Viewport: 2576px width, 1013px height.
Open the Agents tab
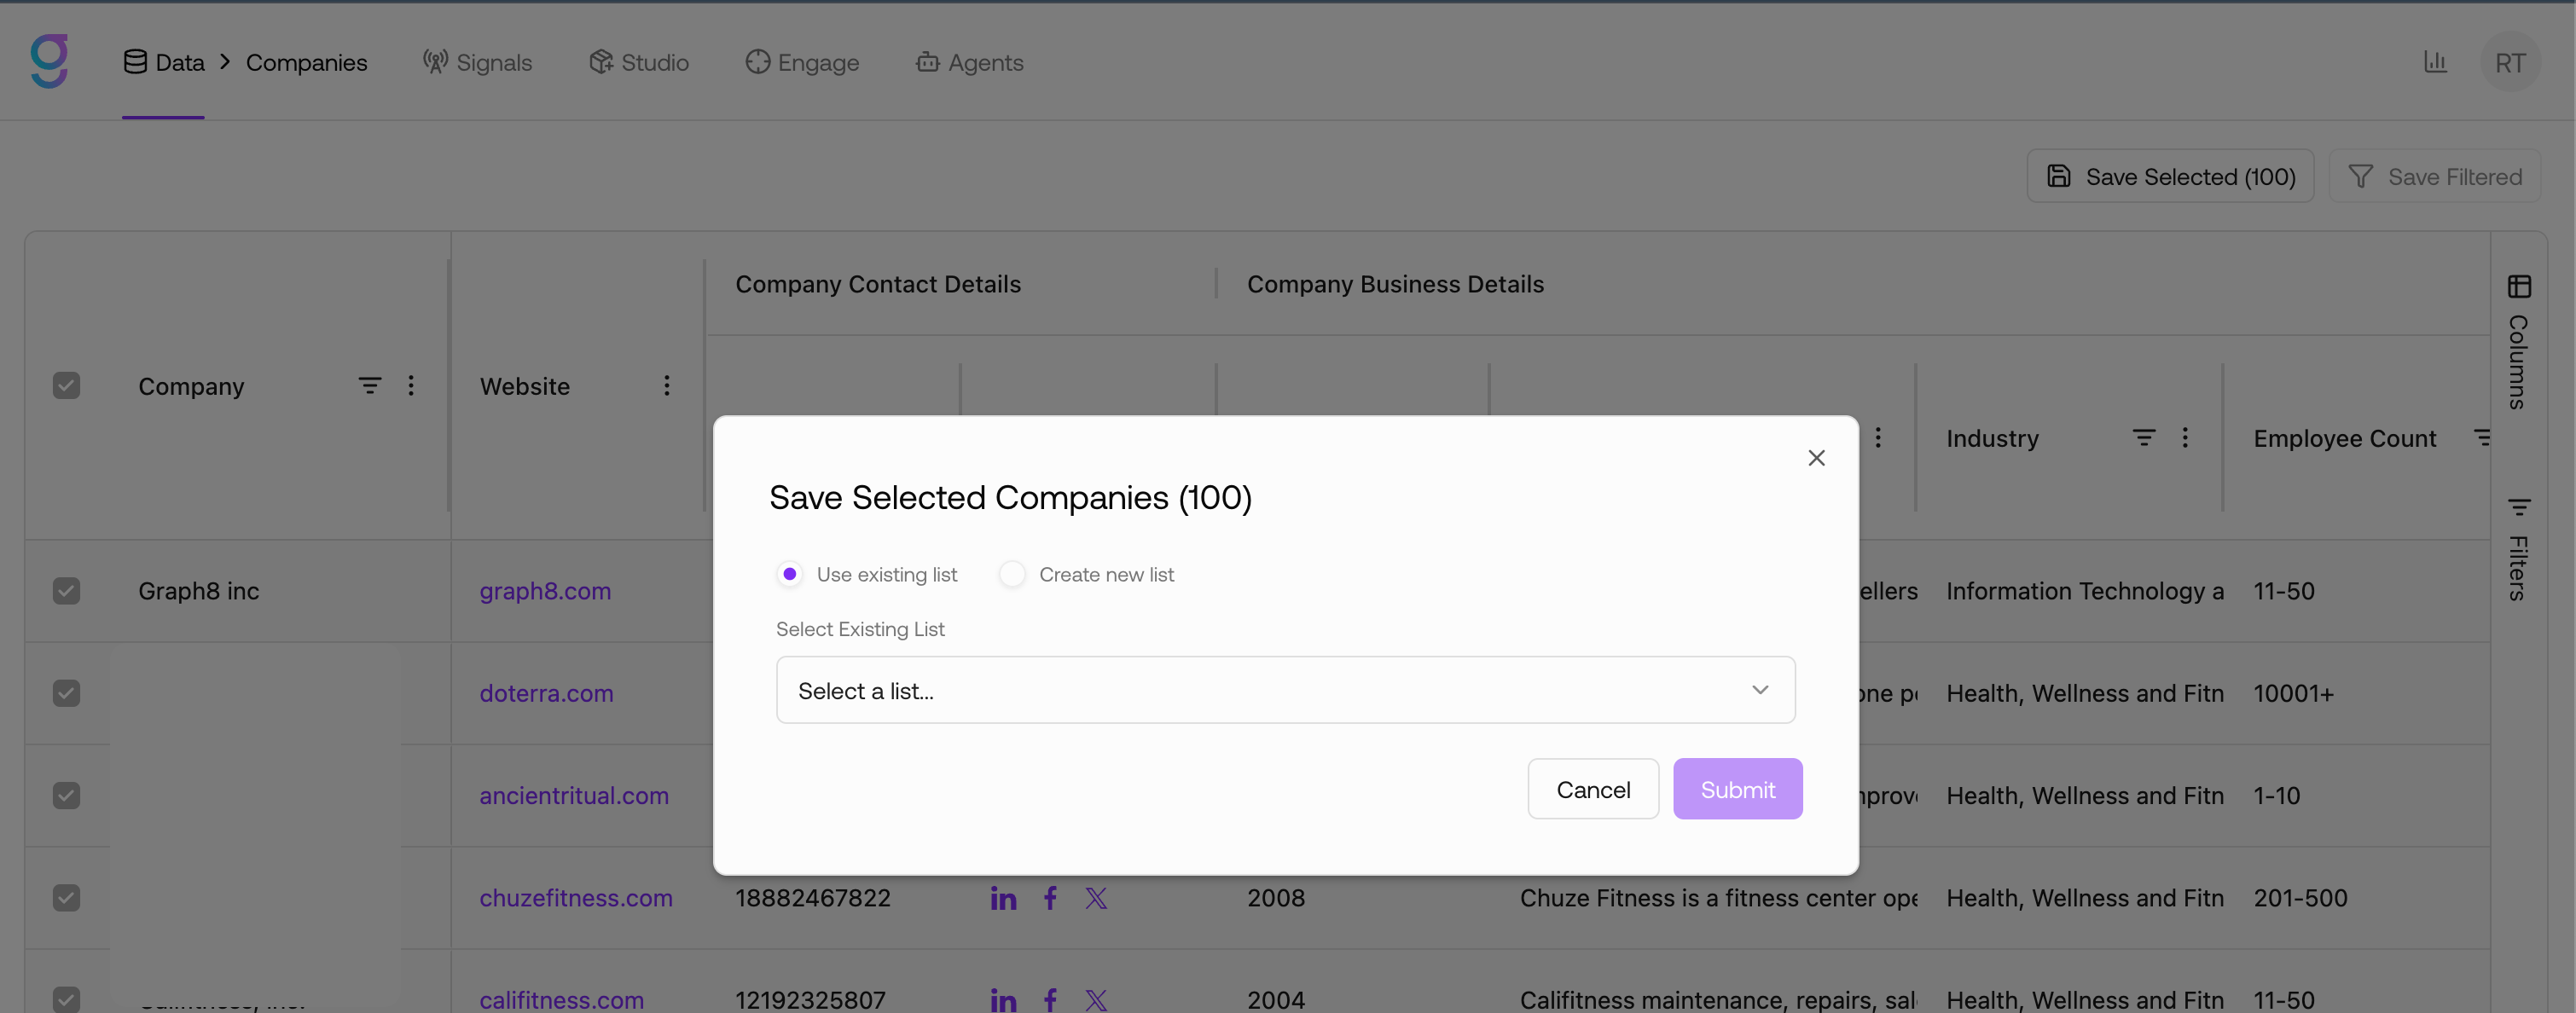(969, 62)
